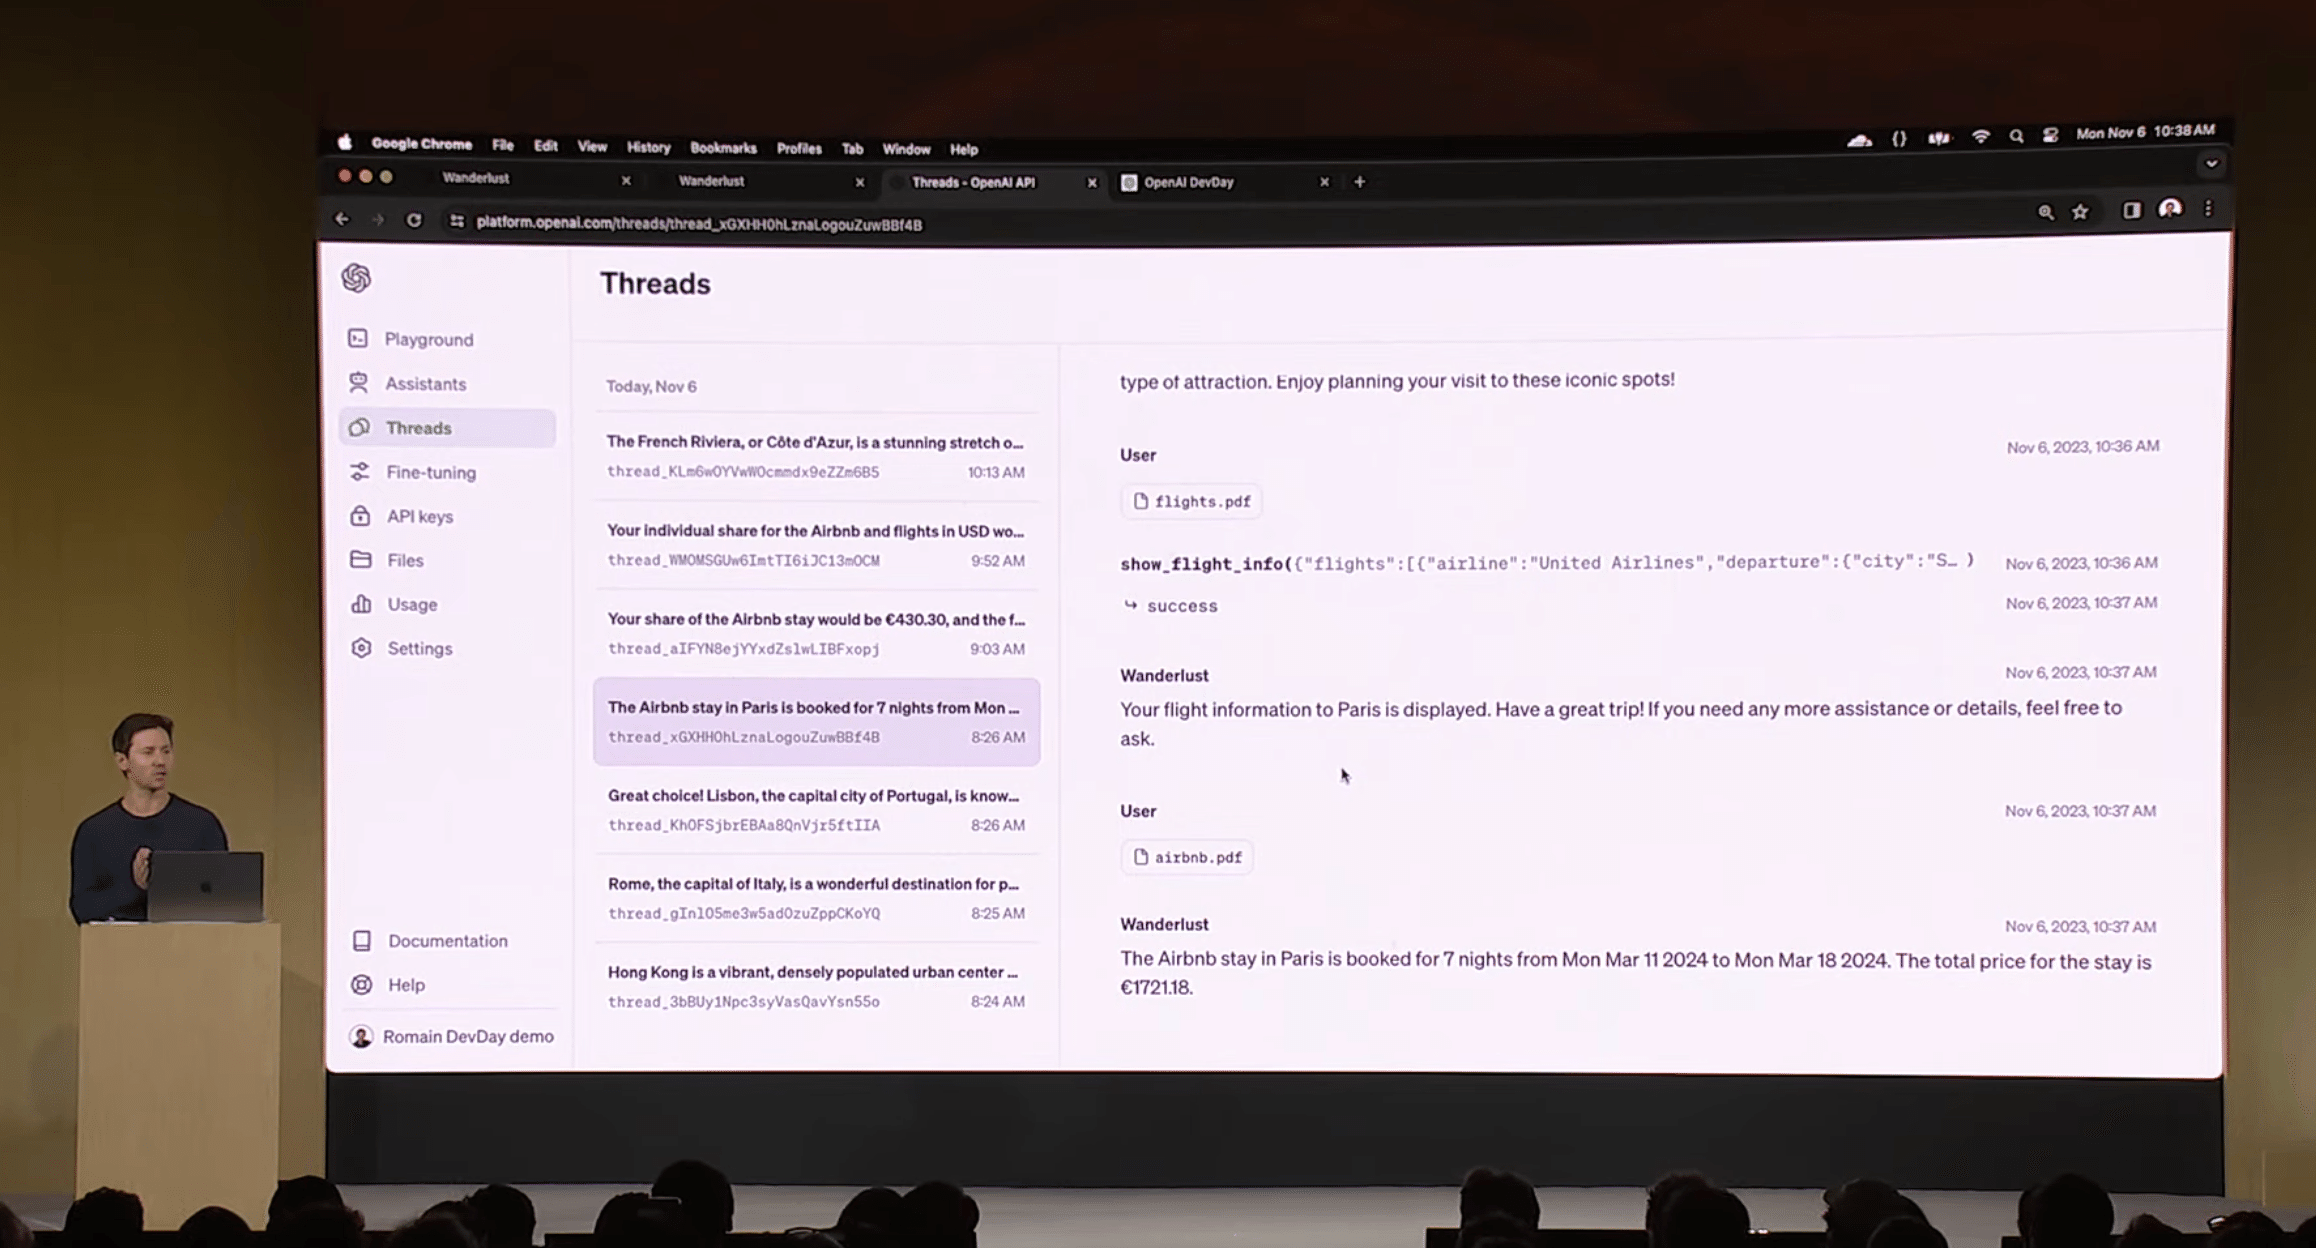Toggle Chrome side panel icon
The image size is (2316, 1248).
point(2132,210)
